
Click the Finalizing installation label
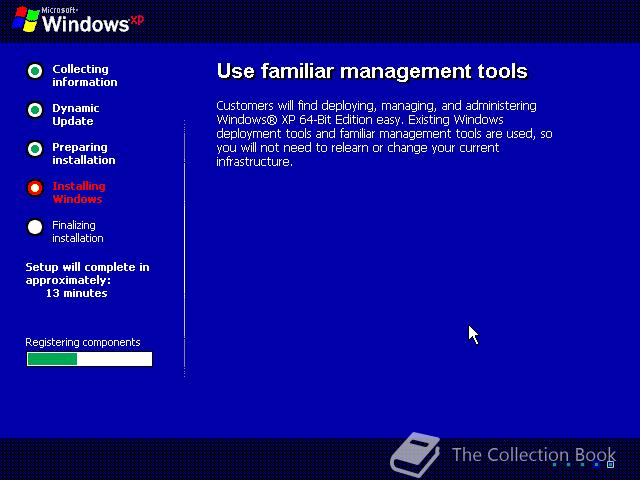(78, 232)
